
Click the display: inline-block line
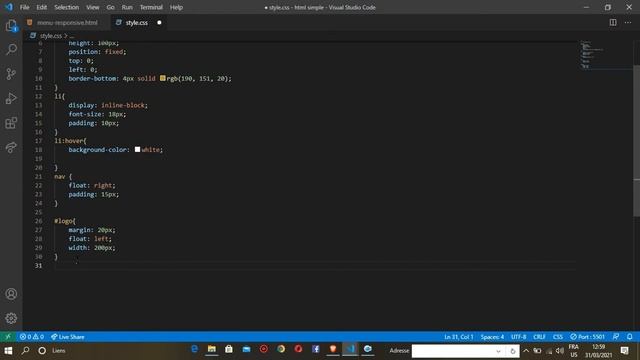tap(108, 105)
